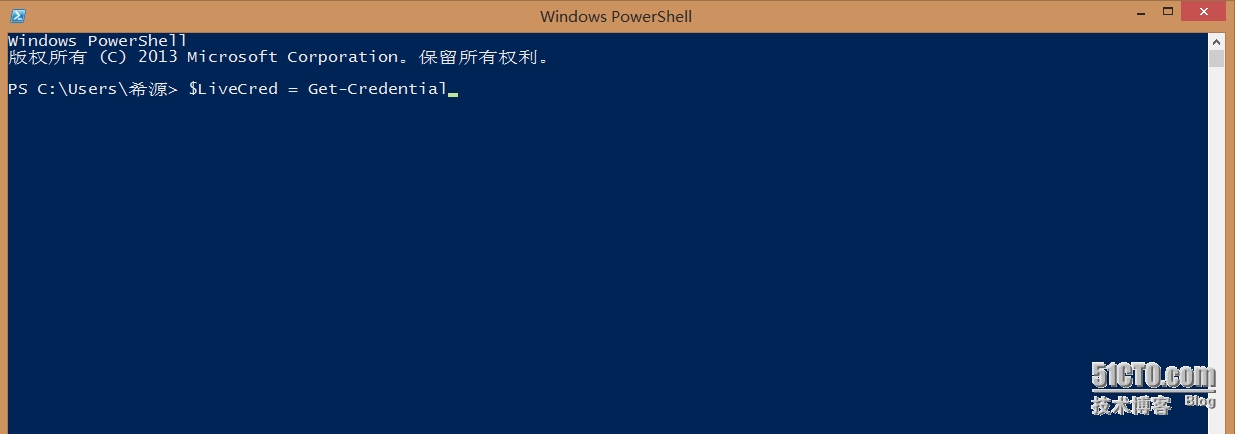The image size is (1235, 434).
Task: Click the 技术博客 watermark text
Action: pyautogui.click(x=1130, y=405)
